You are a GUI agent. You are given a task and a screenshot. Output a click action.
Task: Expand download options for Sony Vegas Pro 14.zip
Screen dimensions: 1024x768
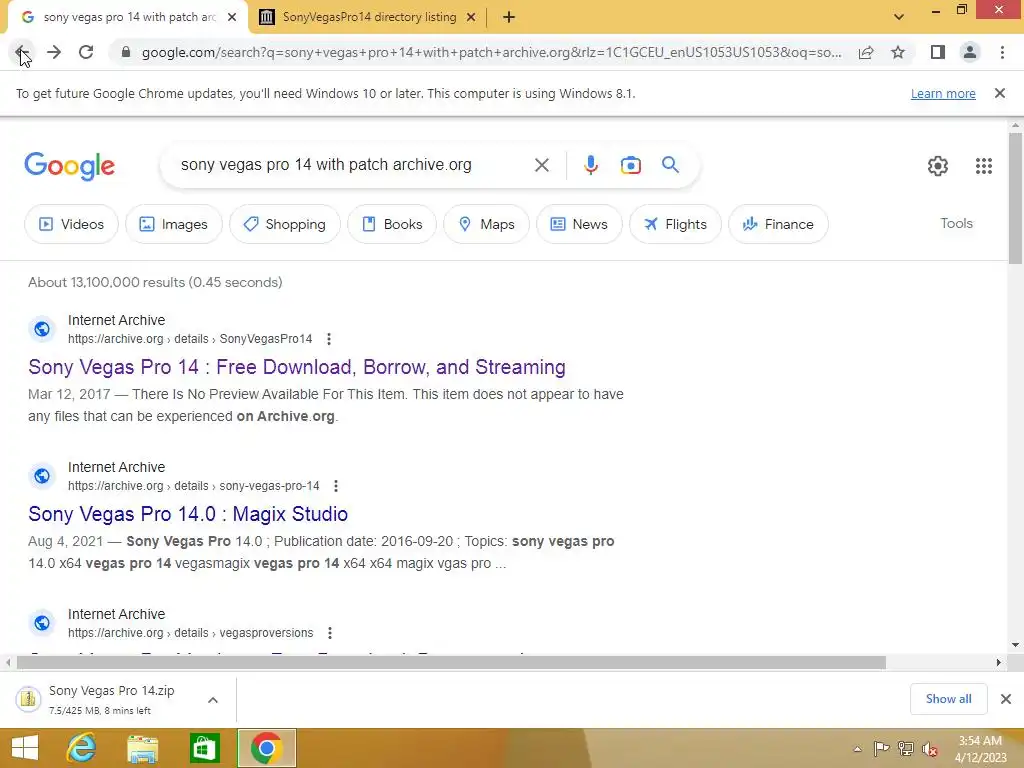coord(213,699)
